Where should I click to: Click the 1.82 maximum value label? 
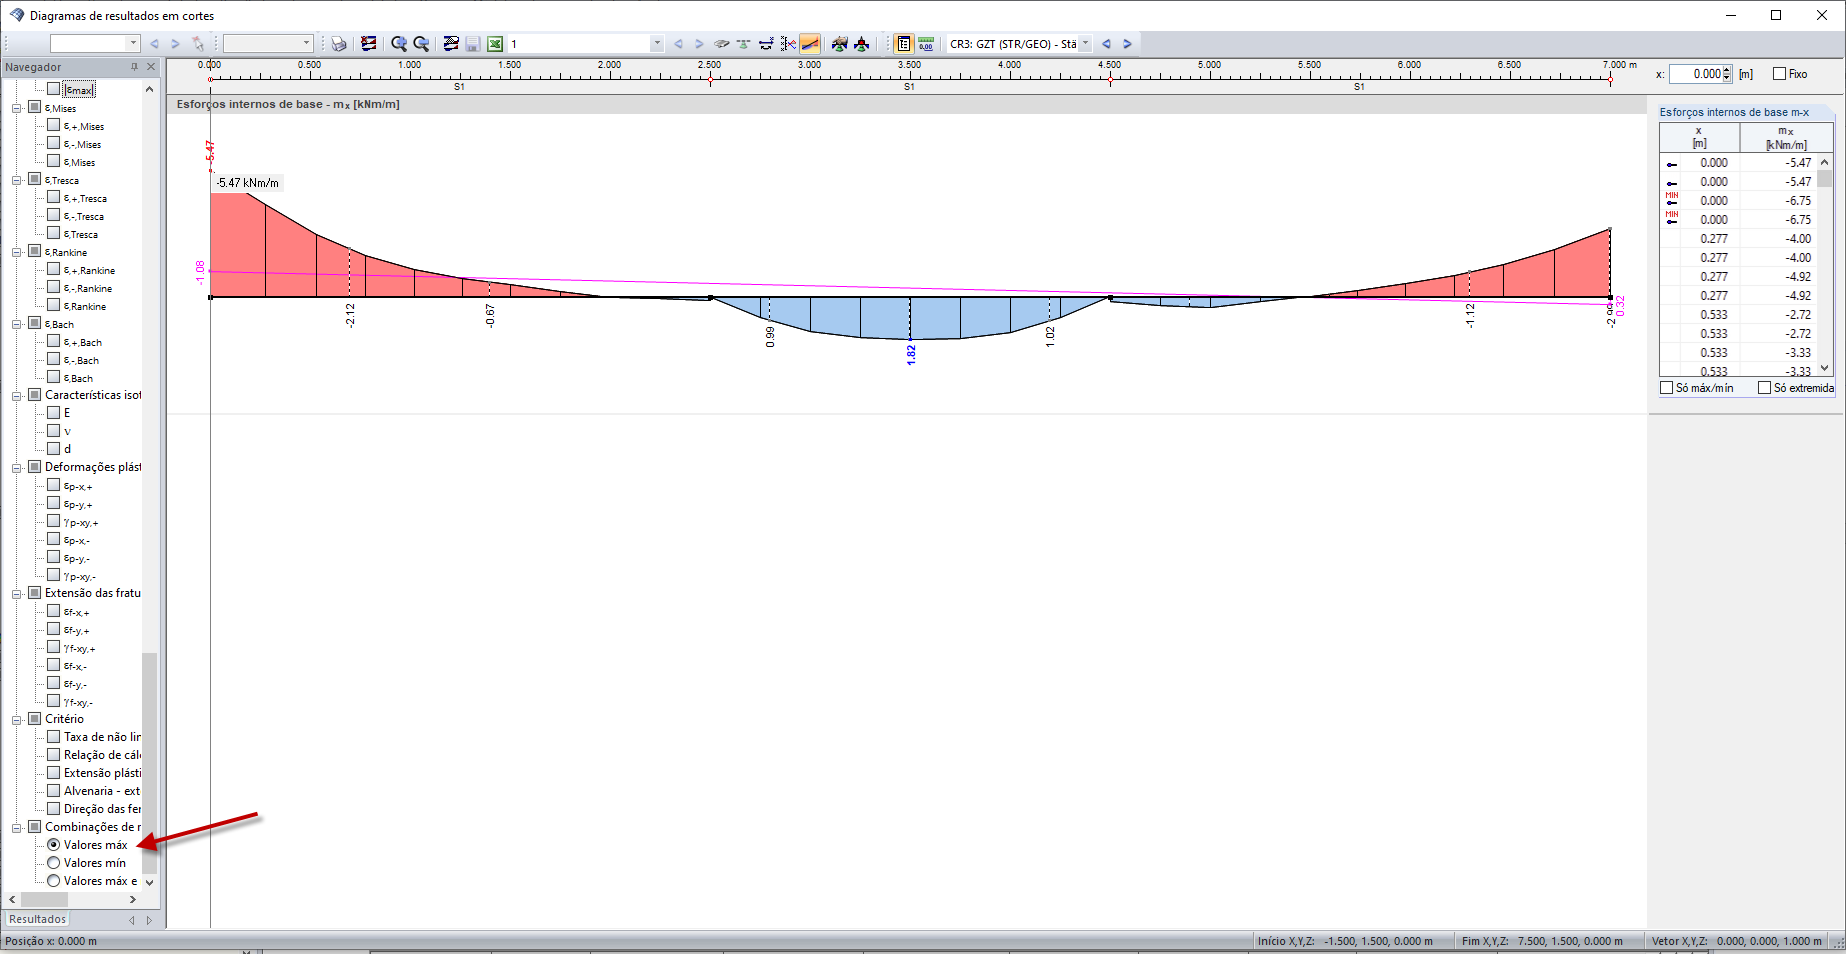pos(911,355)
